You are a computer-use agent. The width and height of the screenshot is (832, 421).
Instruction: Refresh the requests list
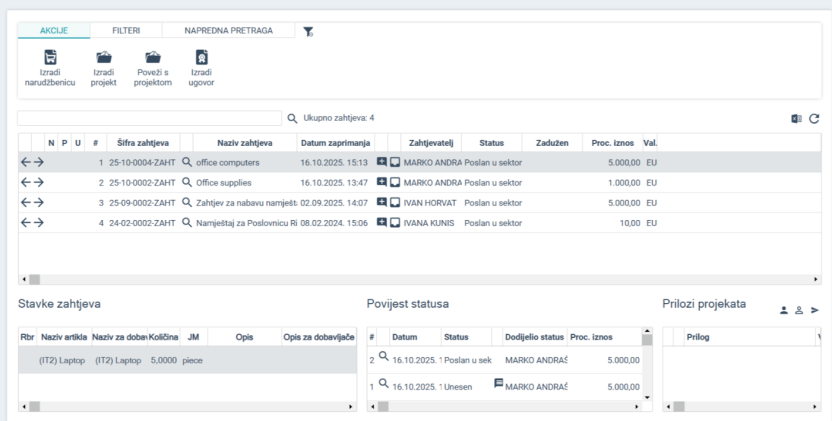814,119
